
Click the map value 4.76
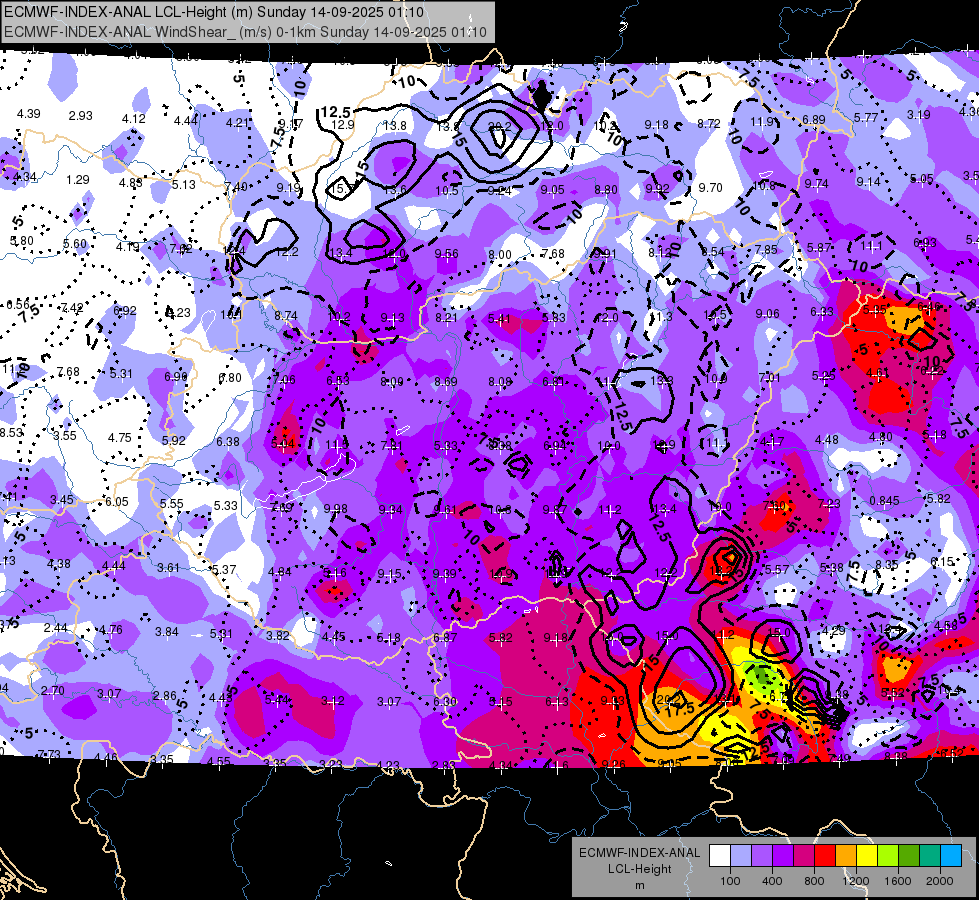point(111,630)
